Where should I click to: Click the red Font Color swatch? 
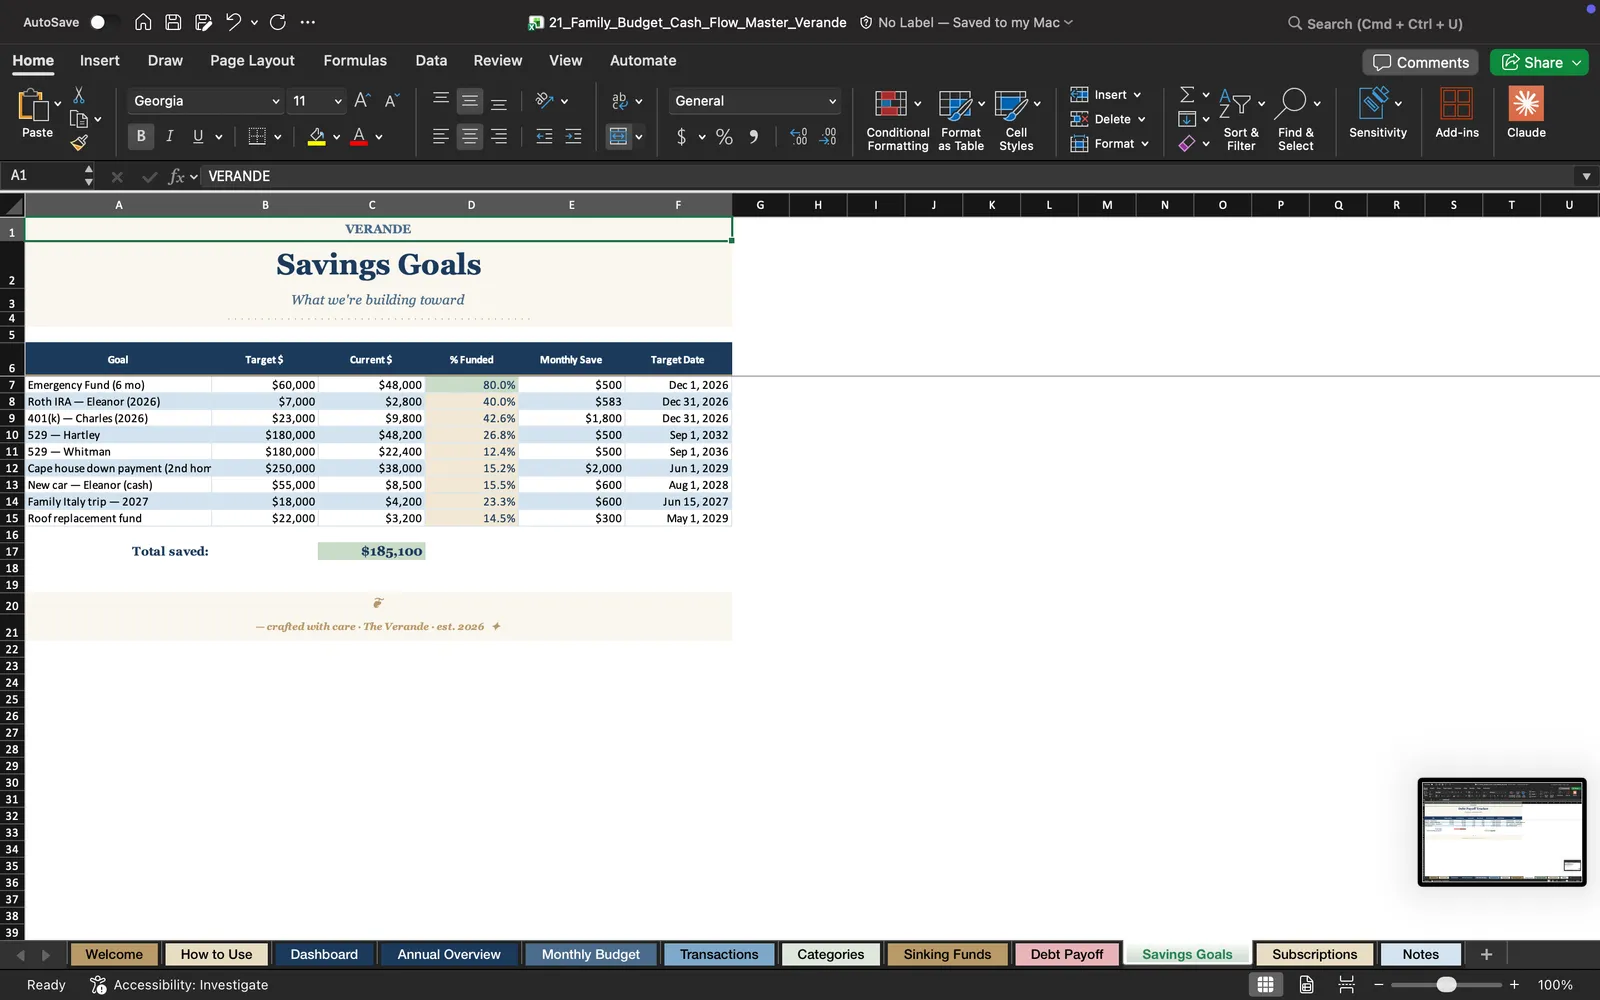[359, 137]
